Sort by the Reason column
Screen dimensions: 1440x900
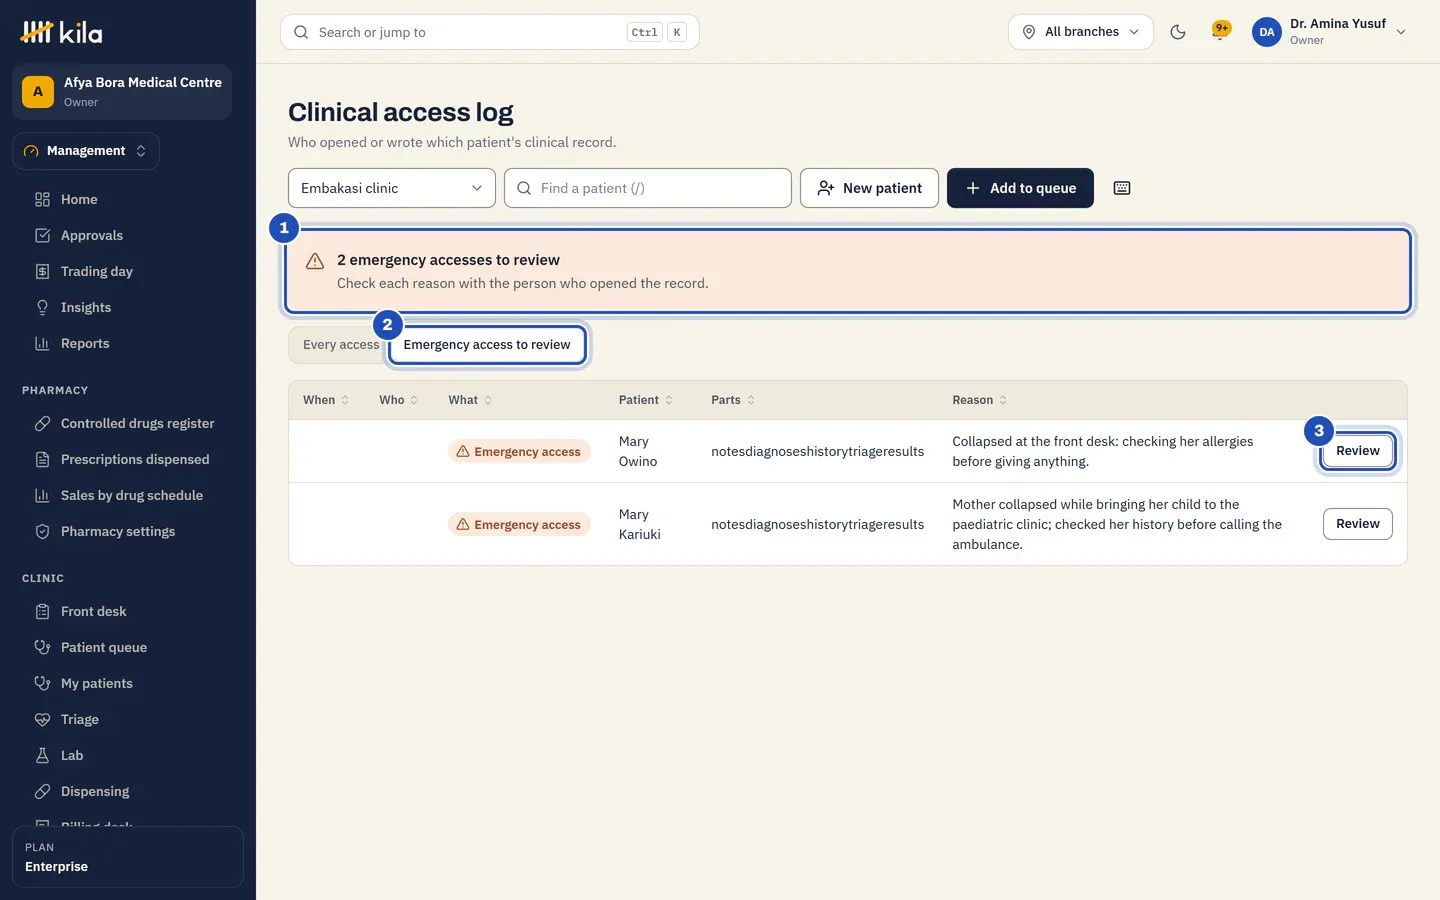pos(980,400)
